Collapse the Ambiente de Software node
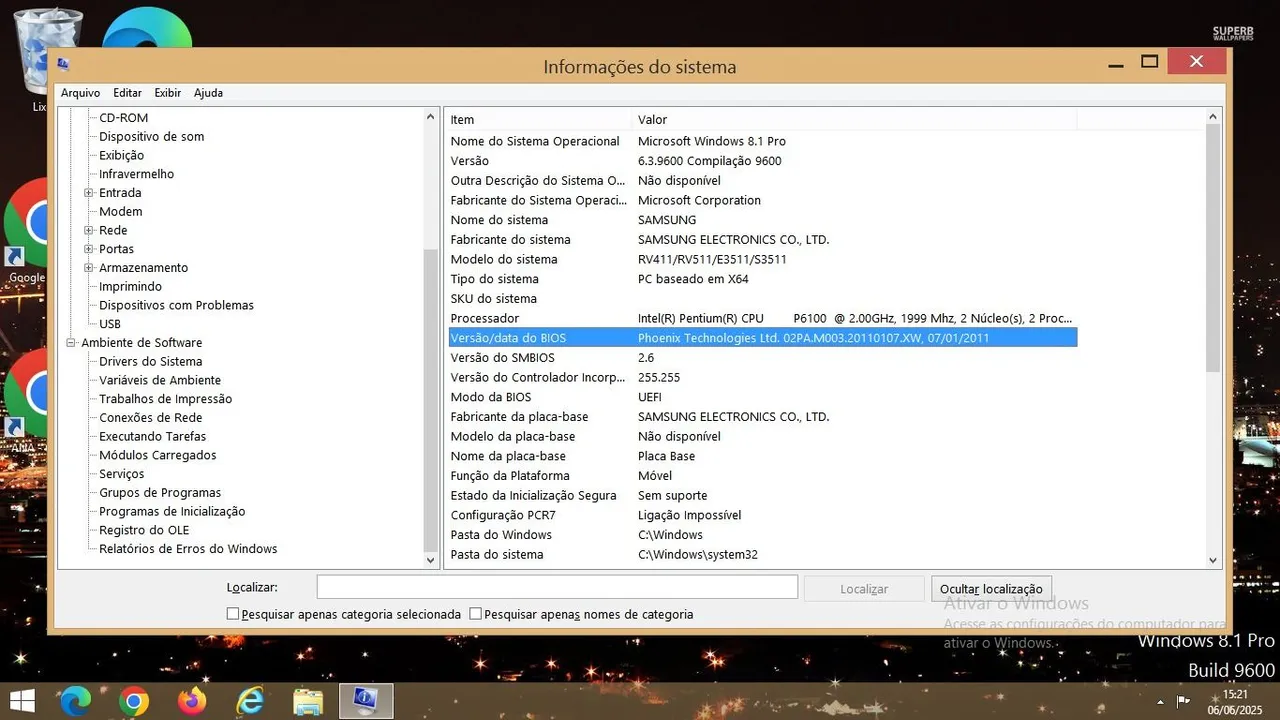Screen dimensions: 1280x720 click(71, 343)
